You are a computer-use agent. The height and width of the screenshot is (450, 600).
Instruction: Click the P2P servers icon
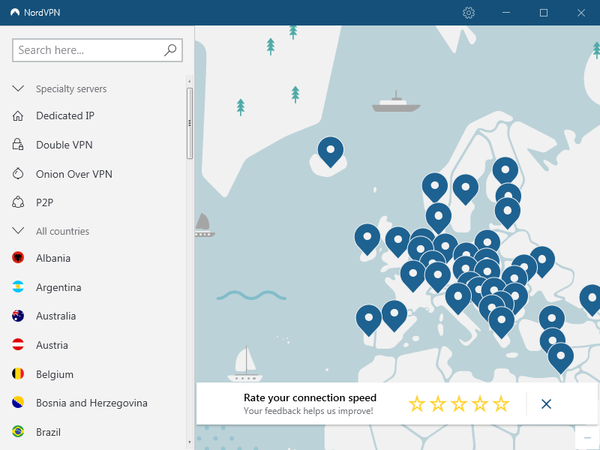(18, 202)
